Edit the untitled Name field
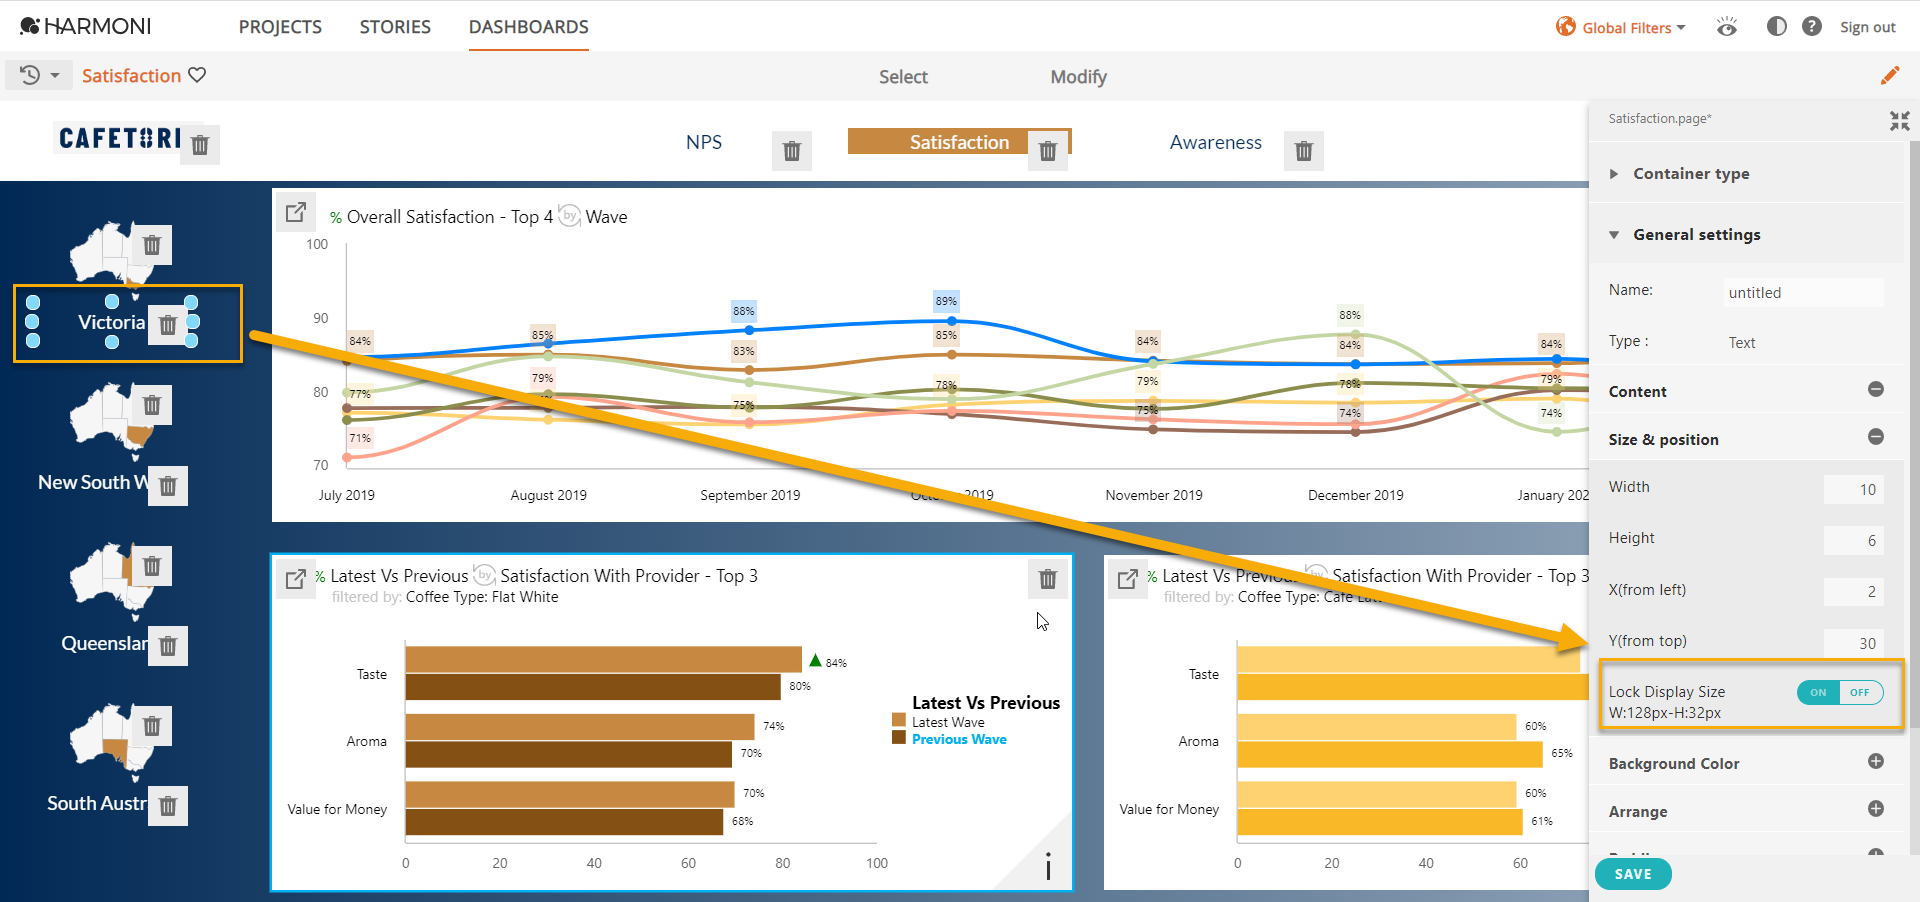1920x902 pixels. point(1803,292)
